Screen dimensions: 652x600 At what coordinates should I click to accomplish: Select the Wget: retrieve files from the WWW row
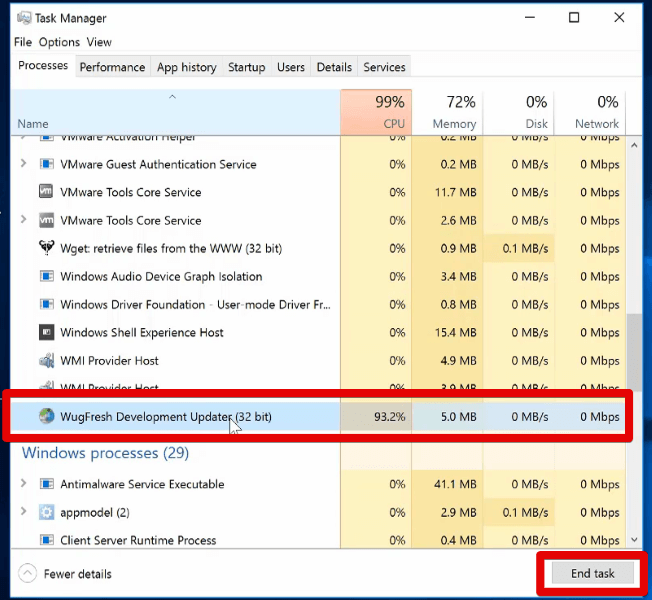(318, 248)
